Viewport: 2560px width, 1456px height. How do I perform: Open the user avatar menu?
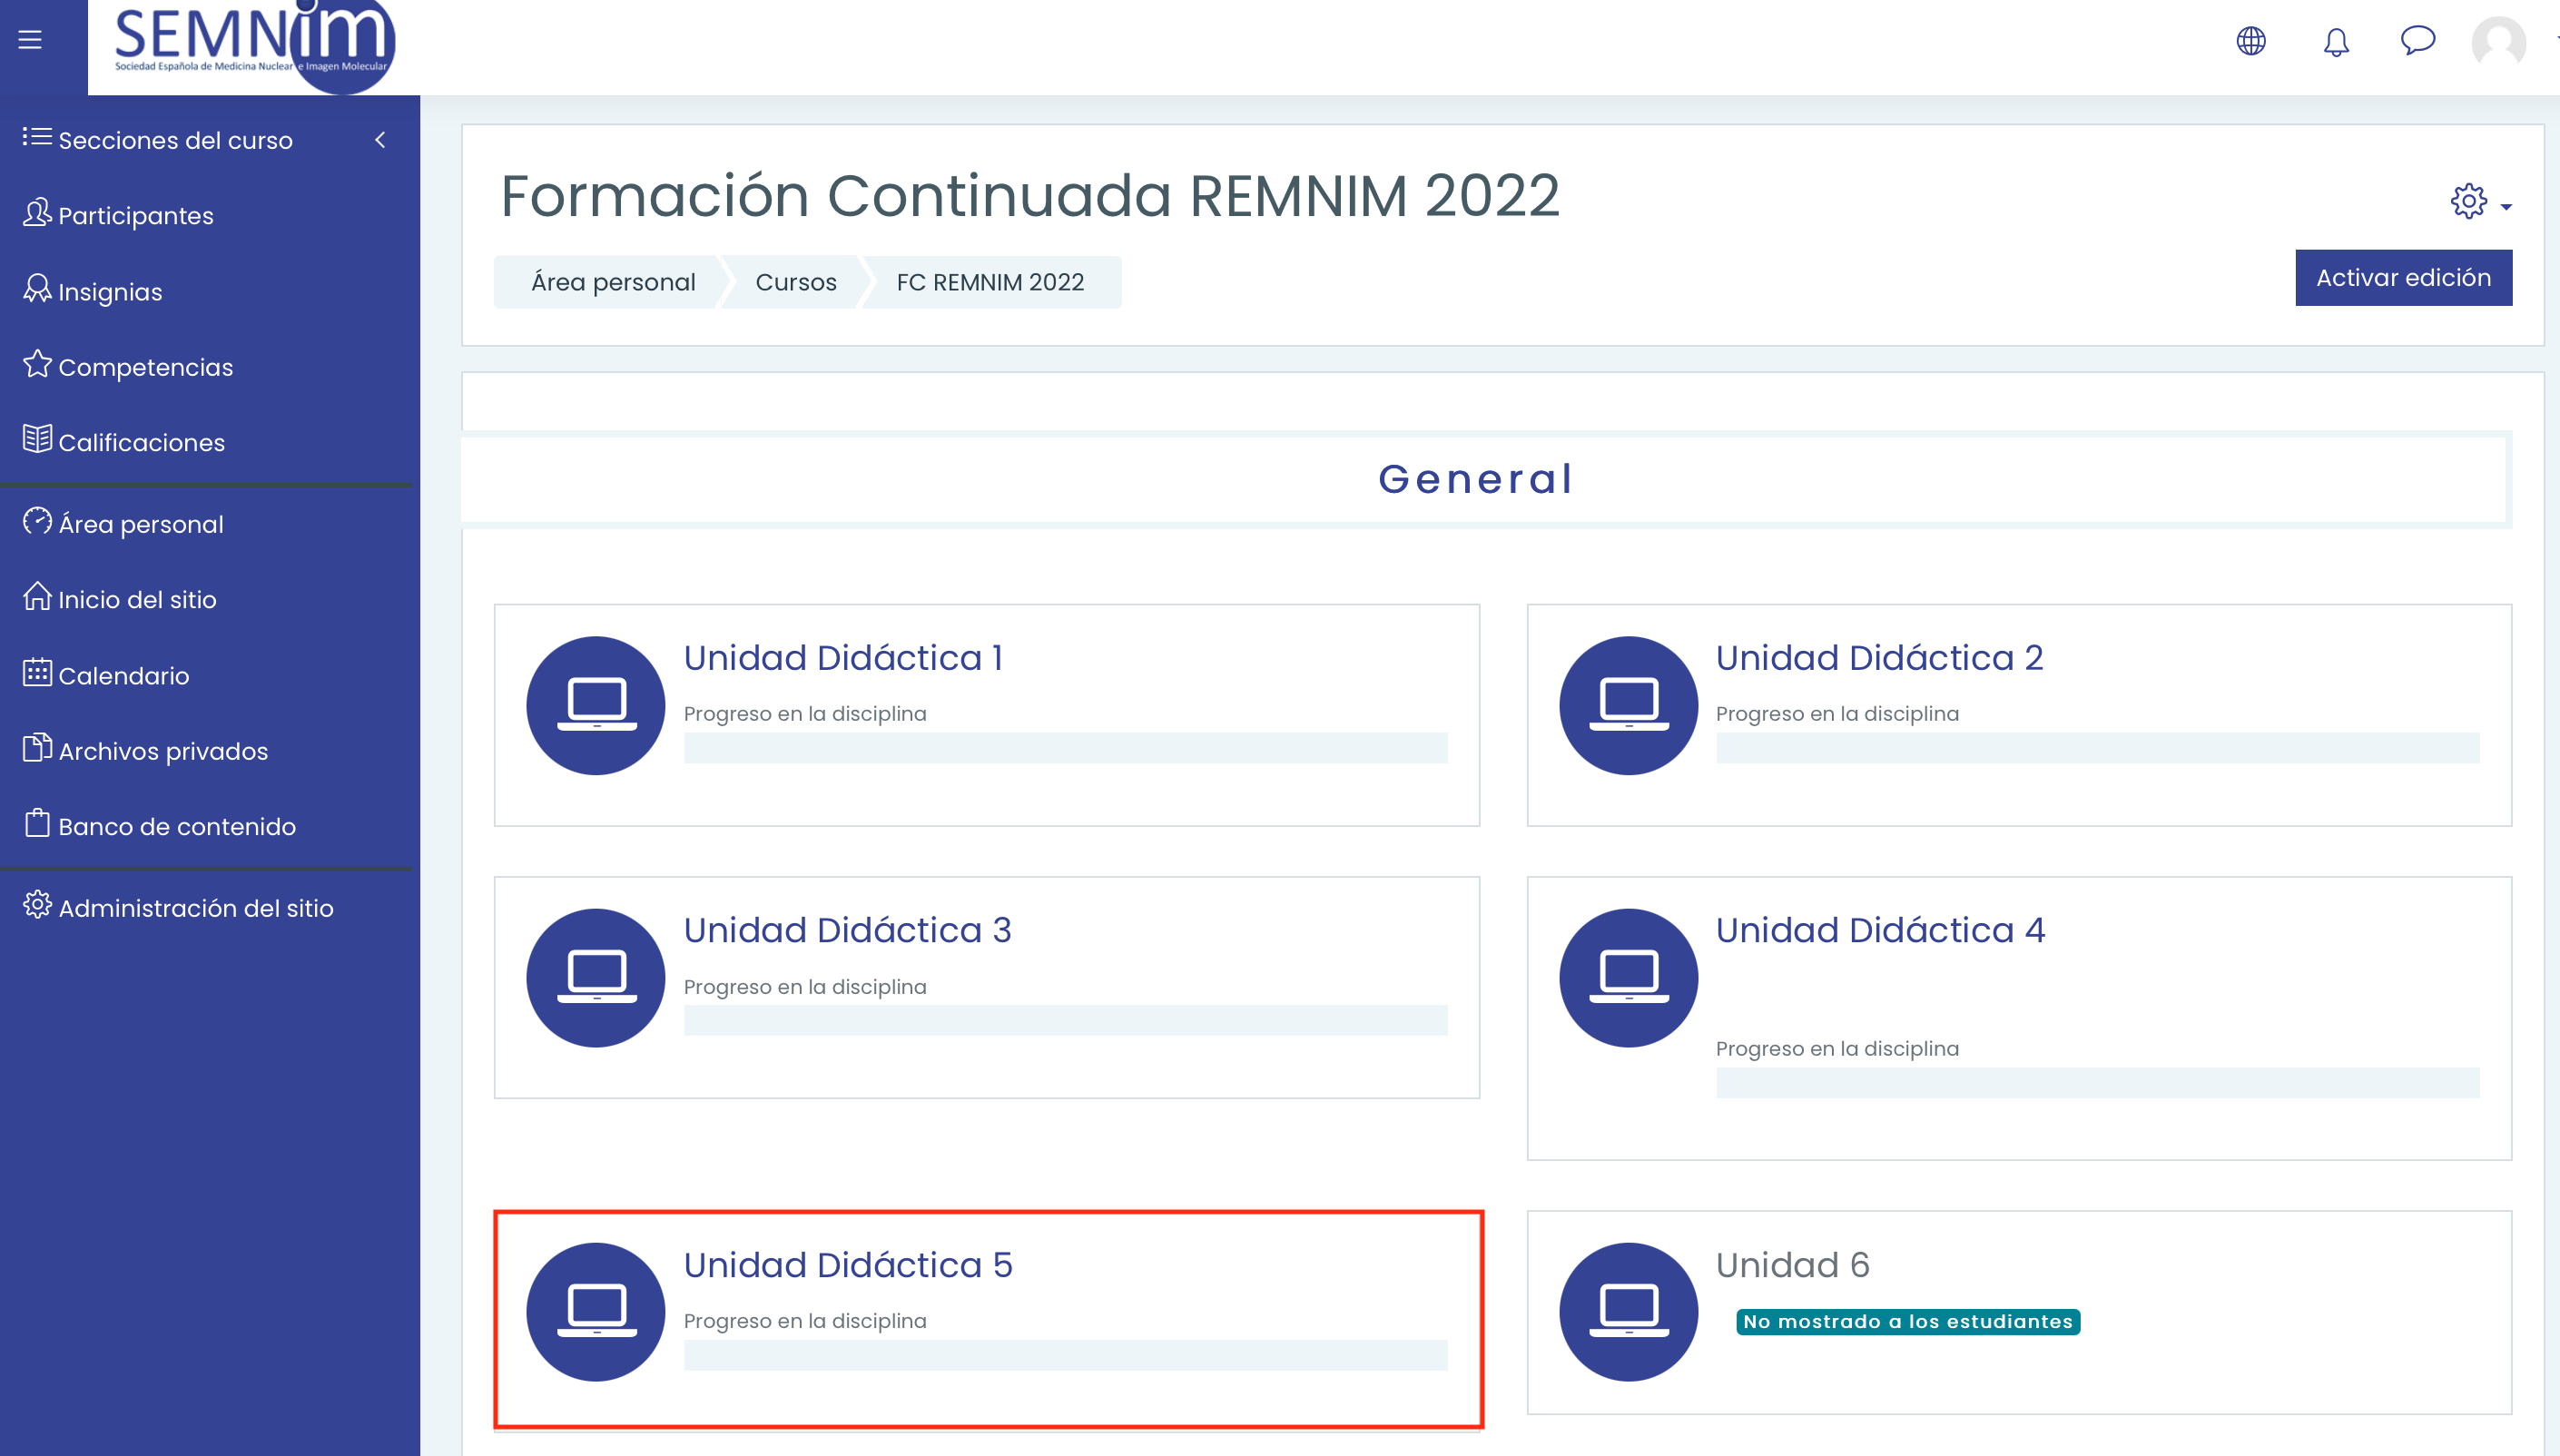coord(2498,42)
